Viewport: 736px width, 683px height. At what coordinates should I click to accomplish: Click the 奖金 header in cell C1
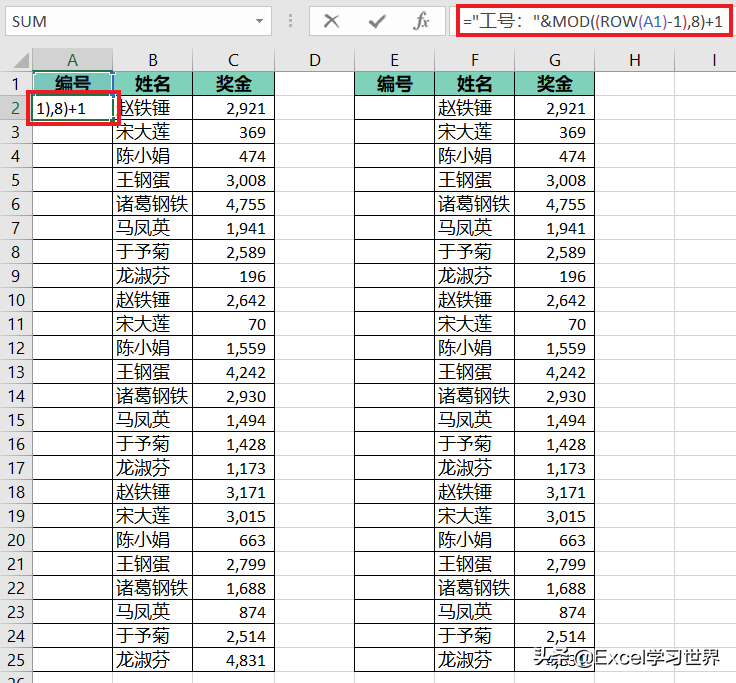[x=233, y=84]
